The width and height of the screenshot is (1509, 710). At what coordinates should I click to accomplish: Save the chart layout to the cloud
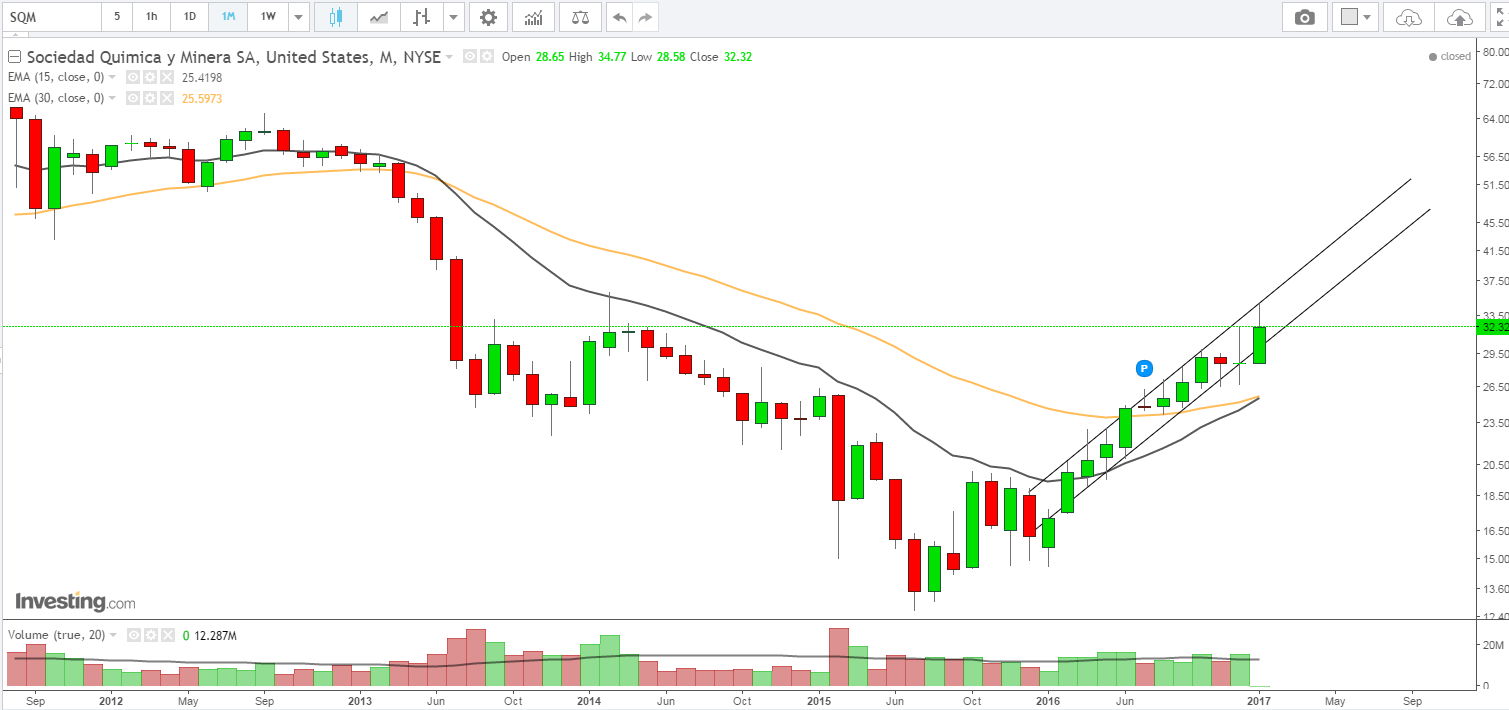tap(1460, 17)
